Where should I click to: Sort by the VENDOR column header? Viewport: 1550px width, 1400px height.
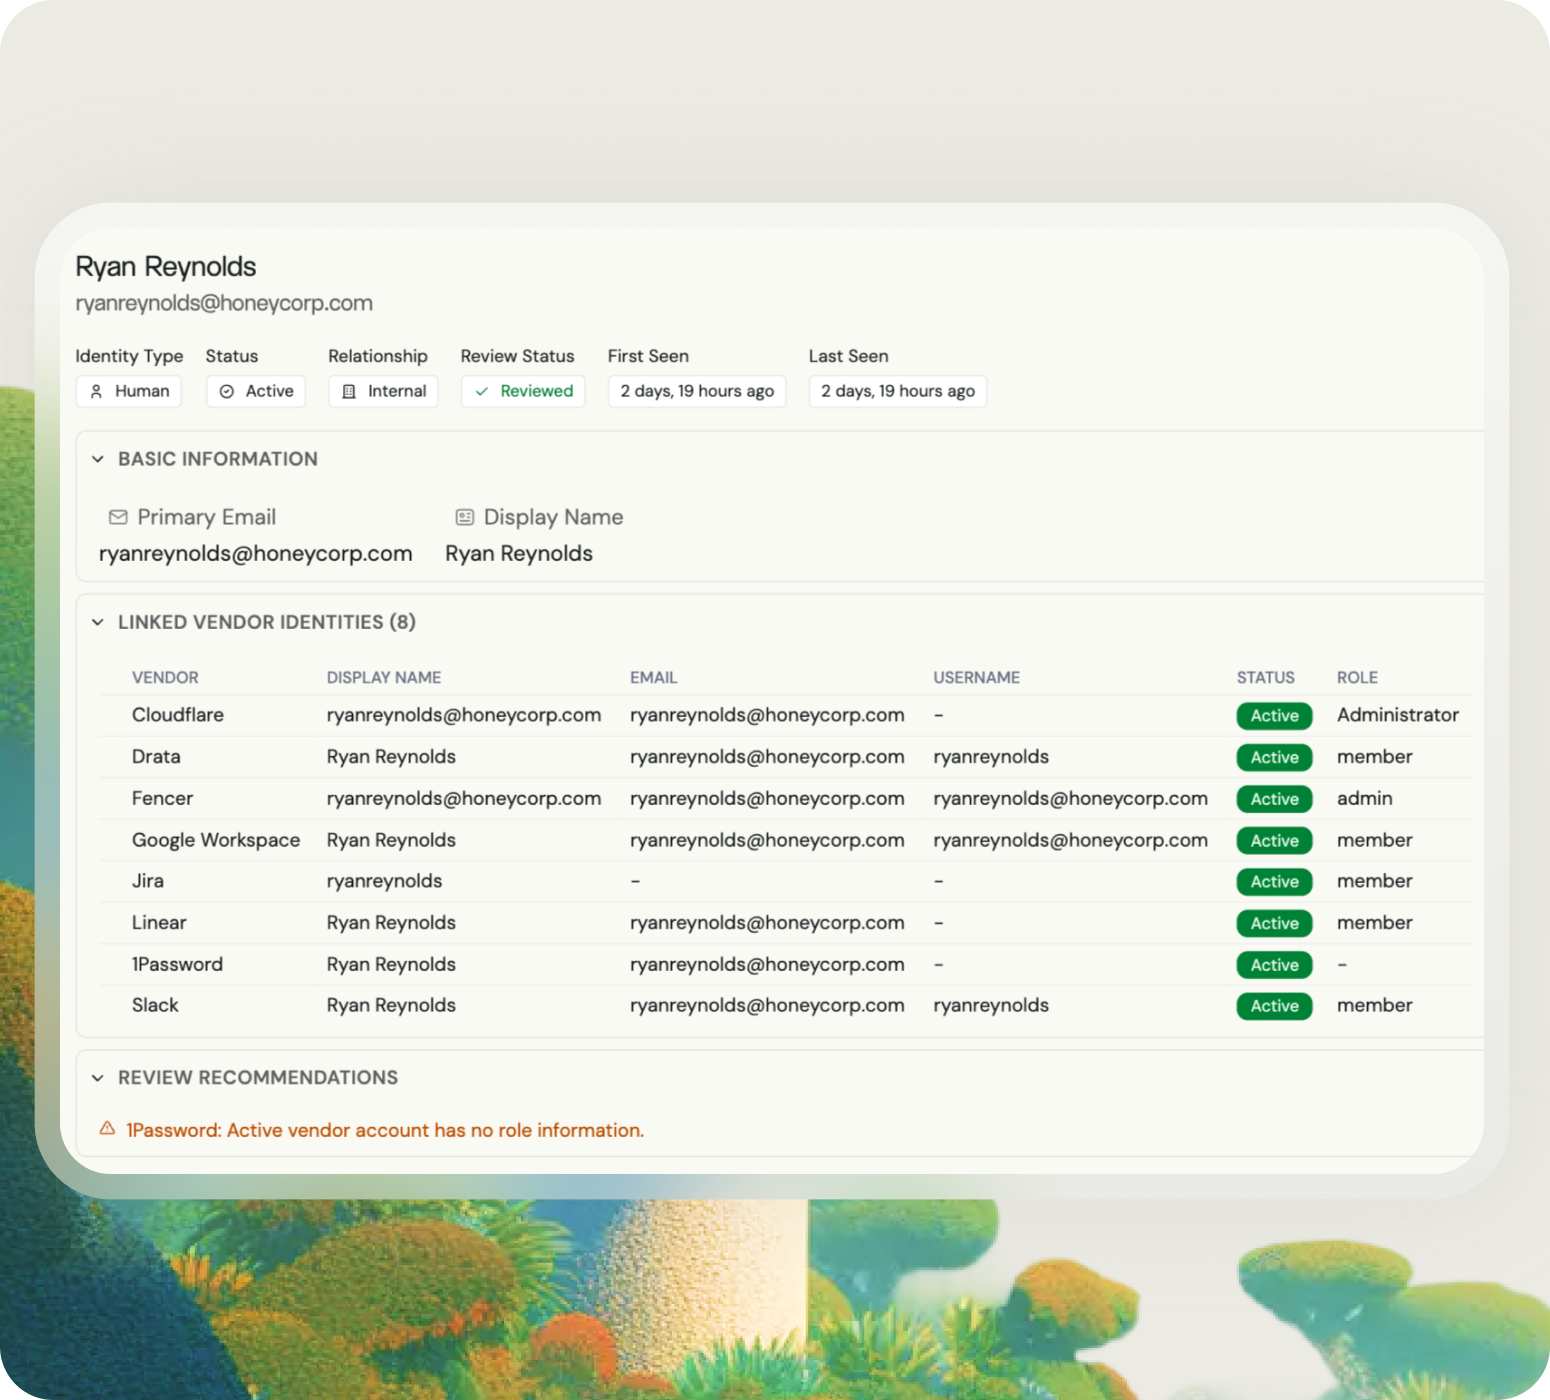[x=165, y=677]
